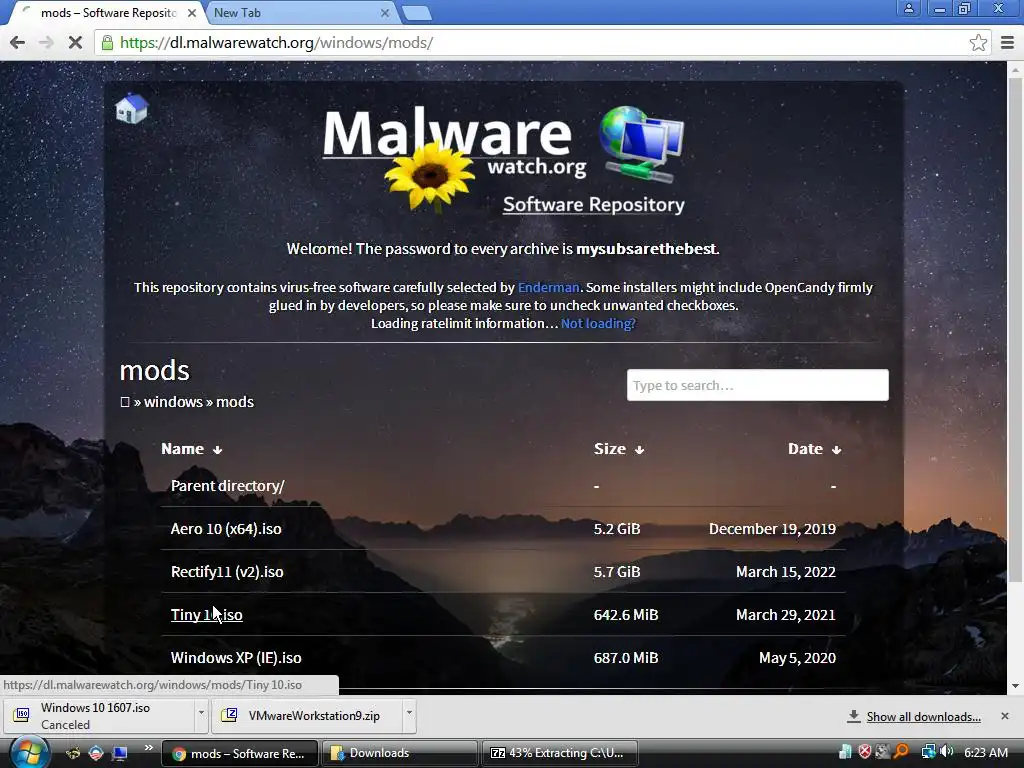Screen dimensions: 1024x768
Task: Click orange magnifier tray icon
Action: [901, 752]
